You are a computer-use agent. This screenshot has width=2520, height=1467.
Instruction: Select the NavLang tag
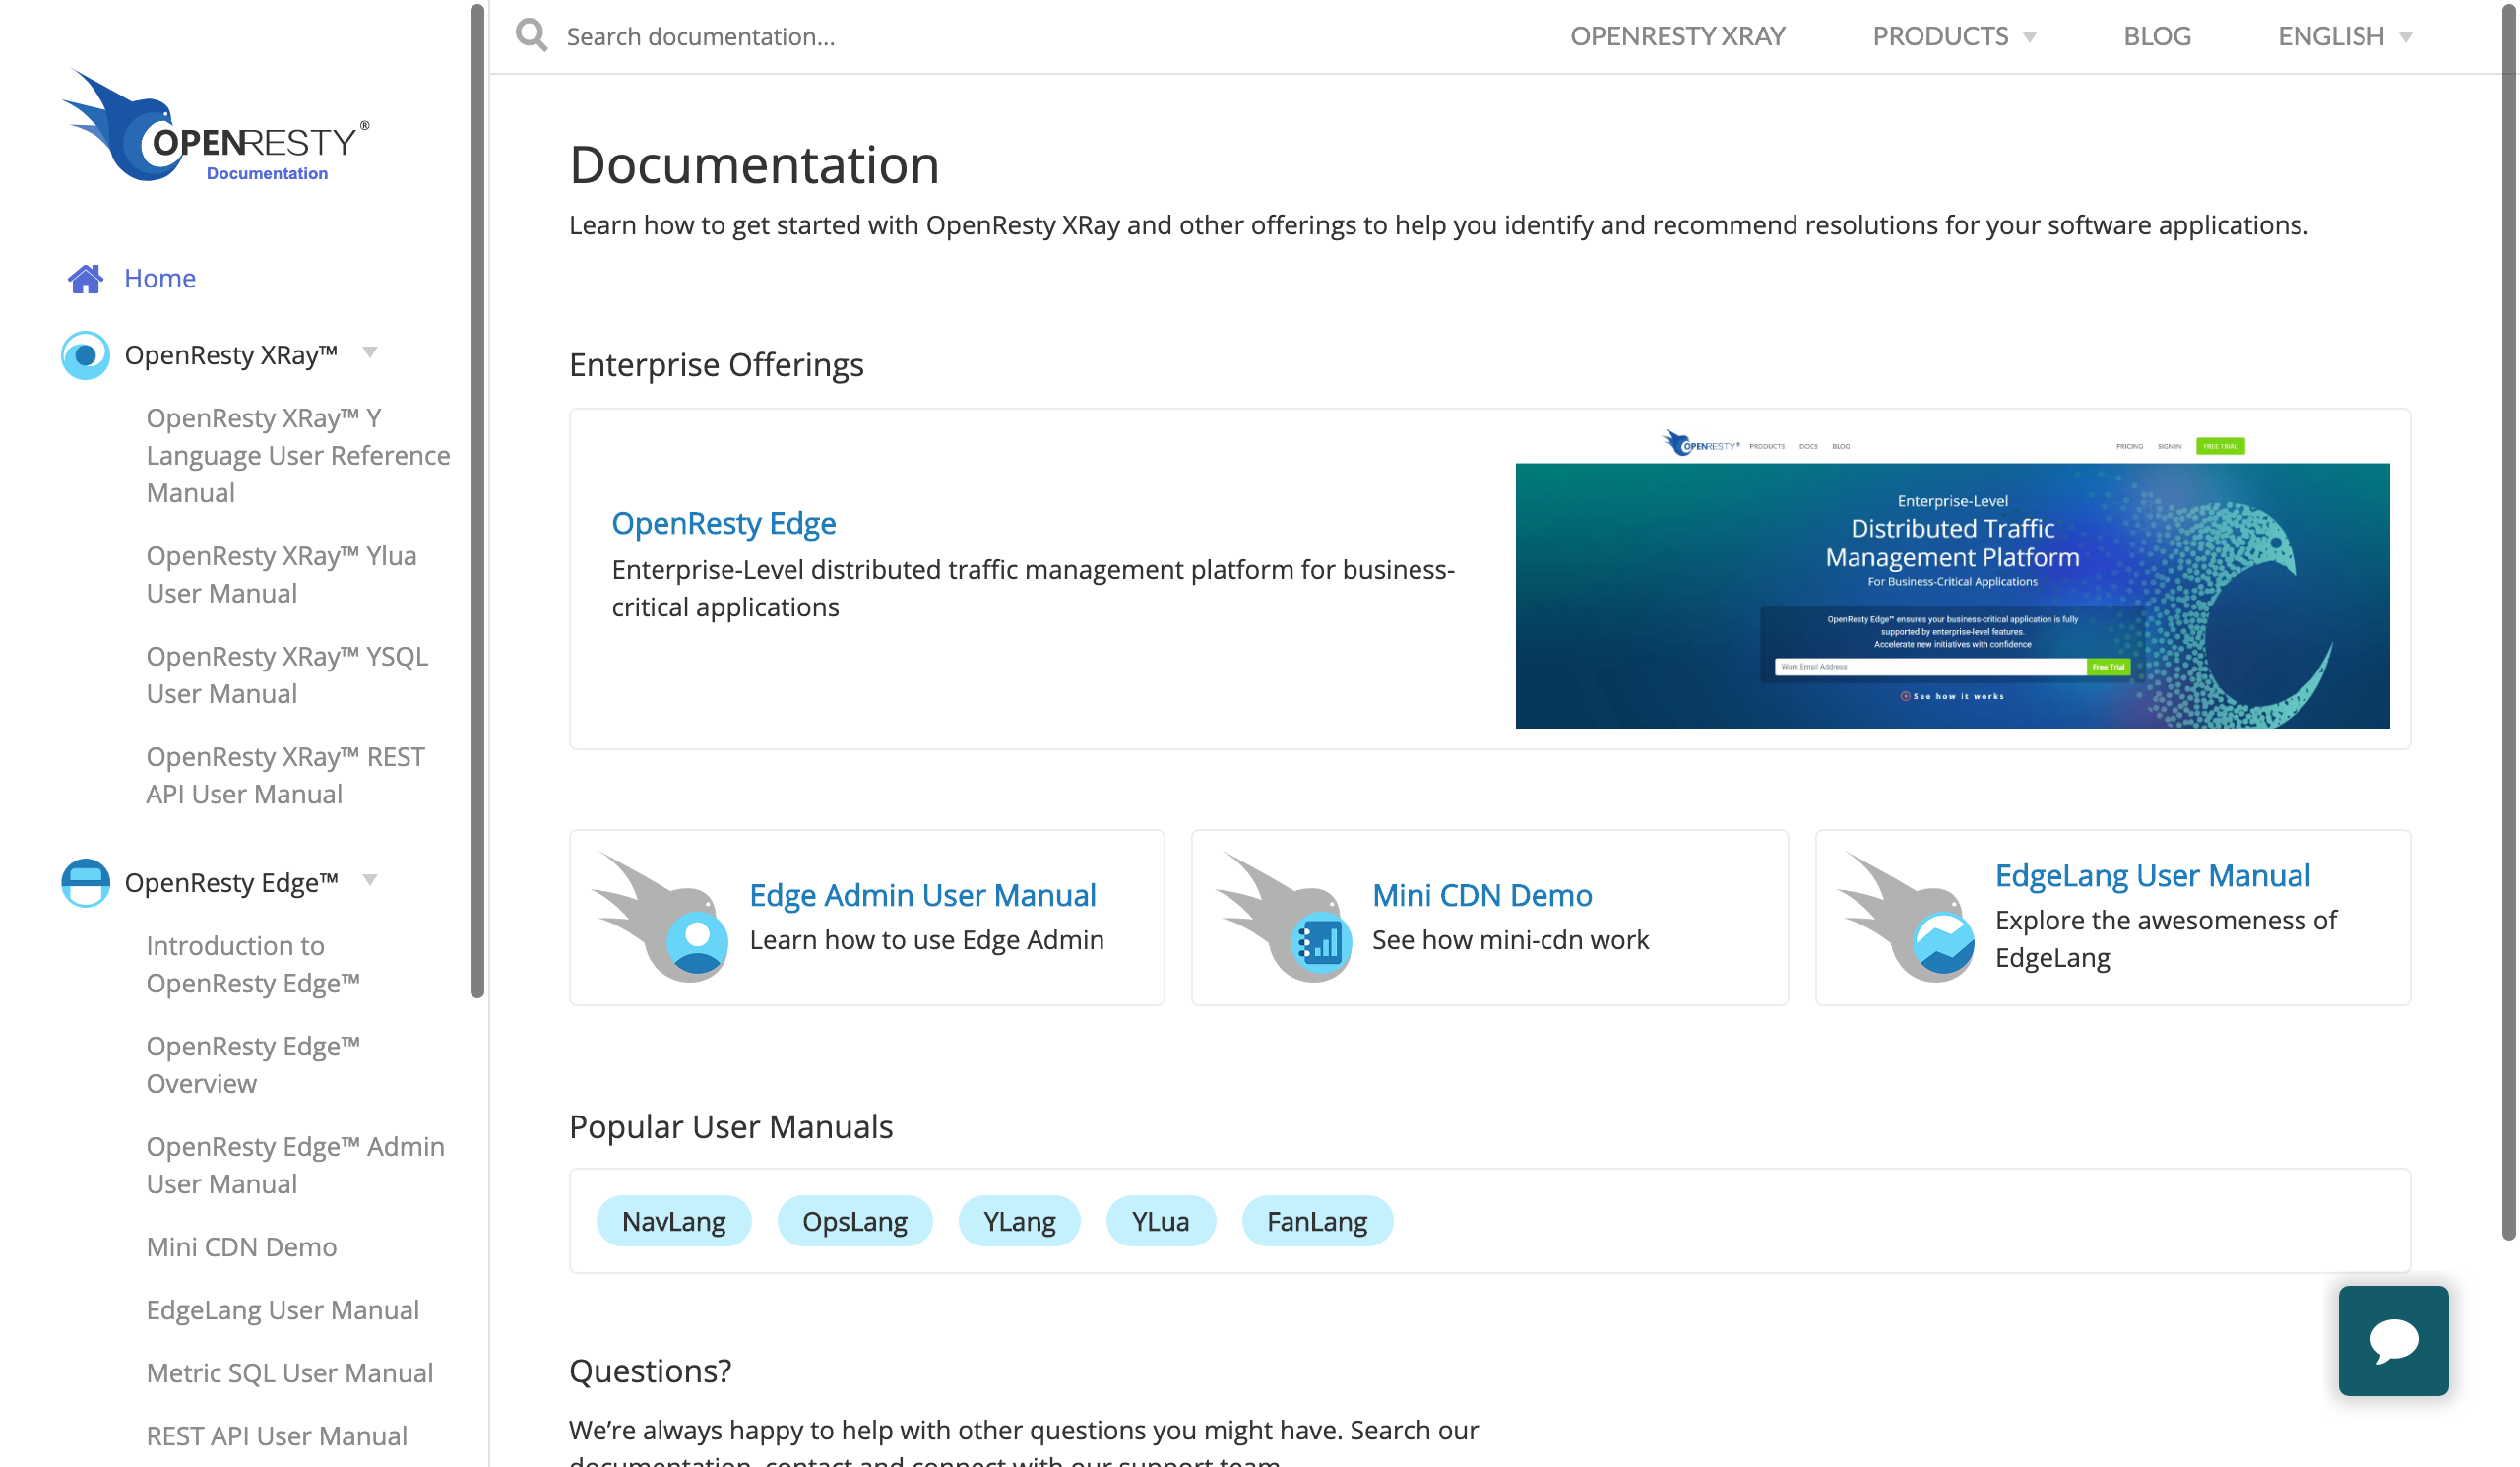point(674,1221)
